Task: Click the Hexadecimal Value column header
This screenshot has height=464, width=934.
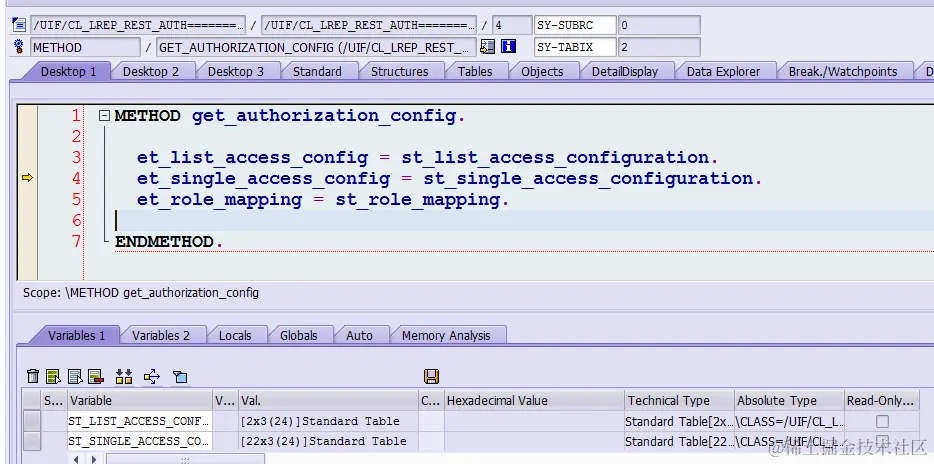Action: [534, 401]
